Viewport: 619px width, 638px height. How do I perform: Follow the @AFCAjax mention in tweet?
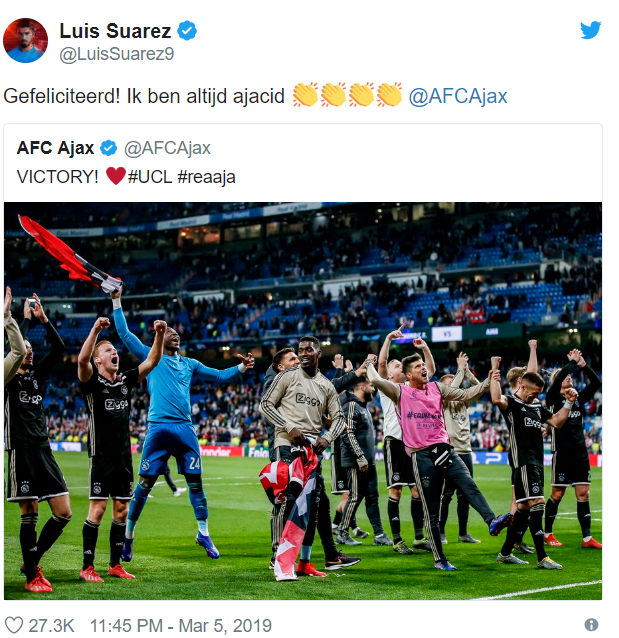(x=458, y=96)
